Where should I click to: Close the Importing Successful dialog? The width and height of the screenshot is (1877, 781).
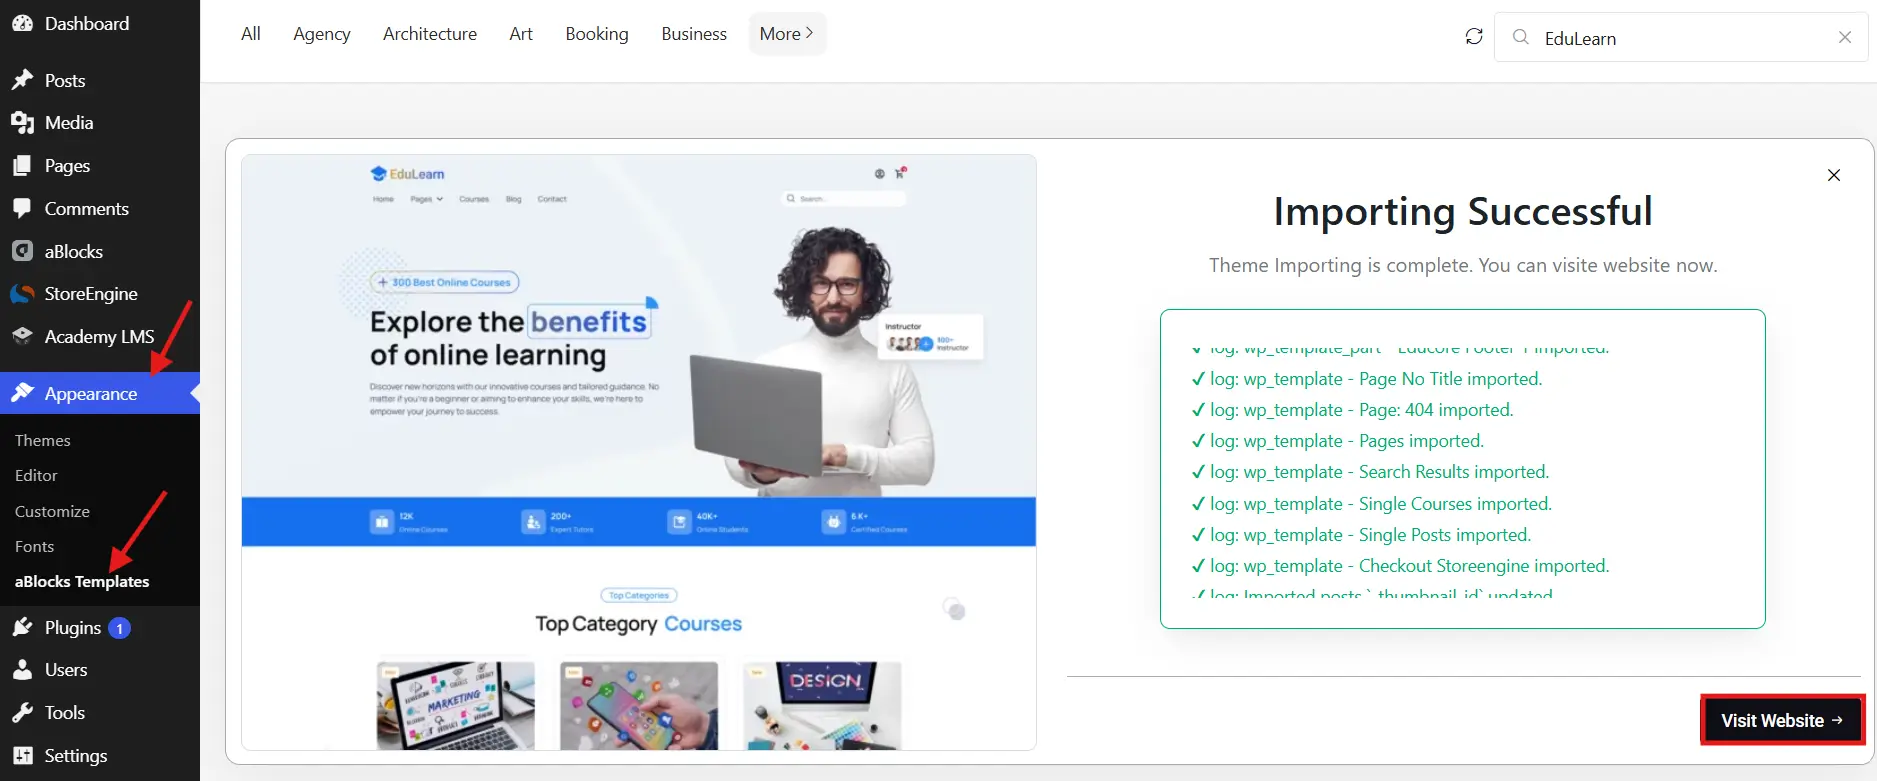[1834, 175]
